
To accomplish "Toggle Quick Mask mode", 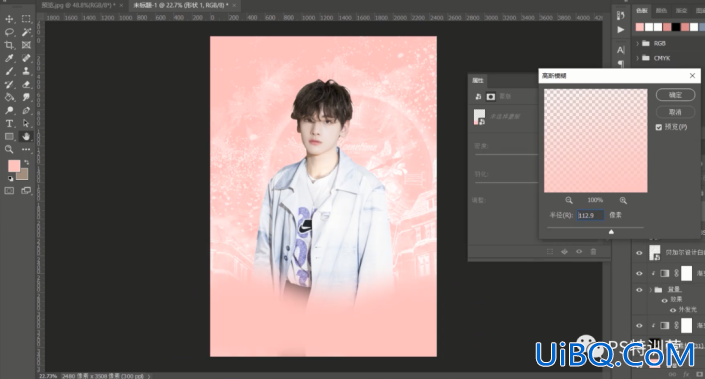I will pyautogui.click(x=9, y=191).
